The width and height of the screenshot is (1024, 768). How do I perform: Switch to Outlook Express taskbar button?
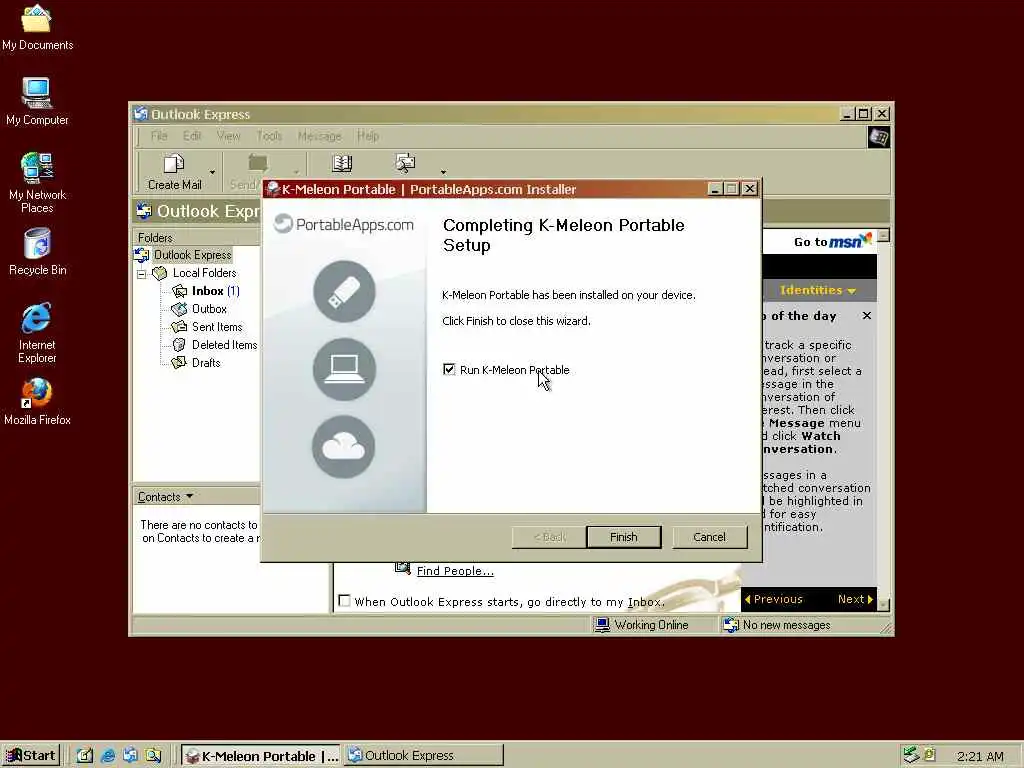click(424, 756)
